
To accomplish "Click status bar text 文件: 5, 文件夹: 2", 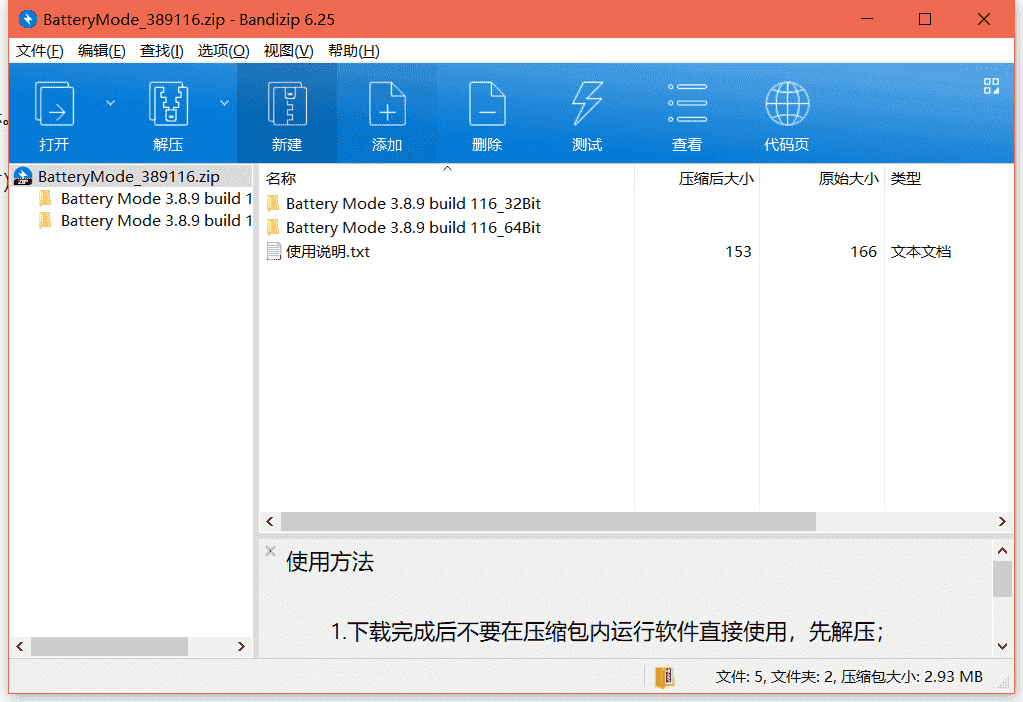I will tap(775, 677).
